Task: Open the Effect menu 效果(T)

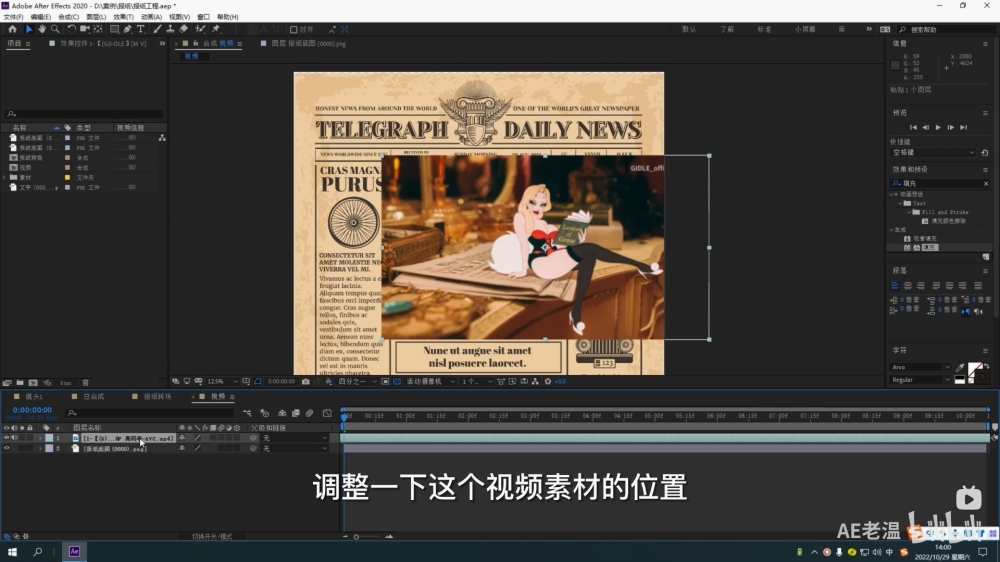Action: click(123, 17)
